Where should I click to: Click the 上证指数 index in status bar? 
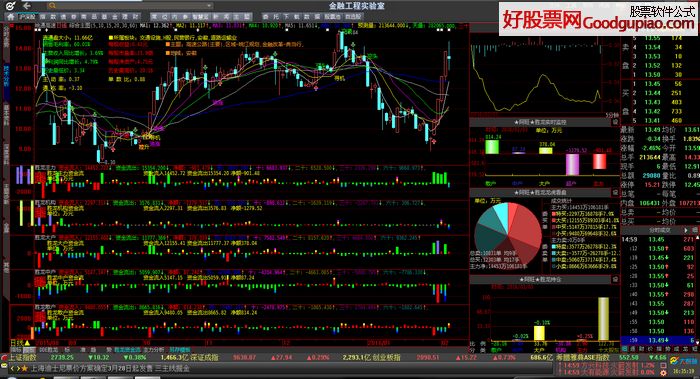pos(22,358)
